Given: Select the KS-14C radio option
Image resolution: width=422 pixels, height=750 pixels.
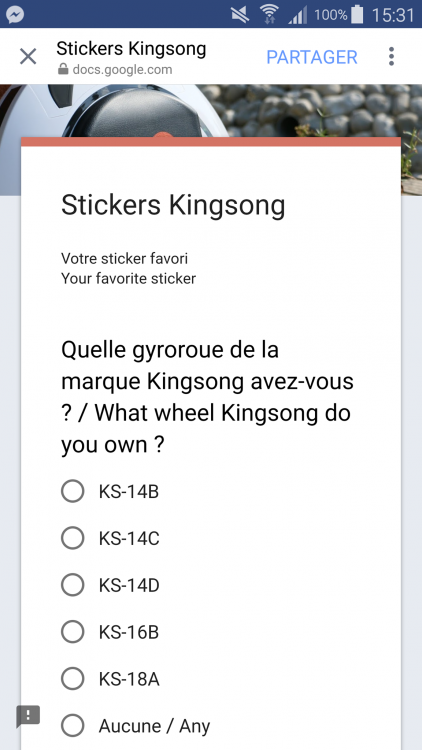Looking at the screenshot, I should pyautogui.click(x=73, y=538).
